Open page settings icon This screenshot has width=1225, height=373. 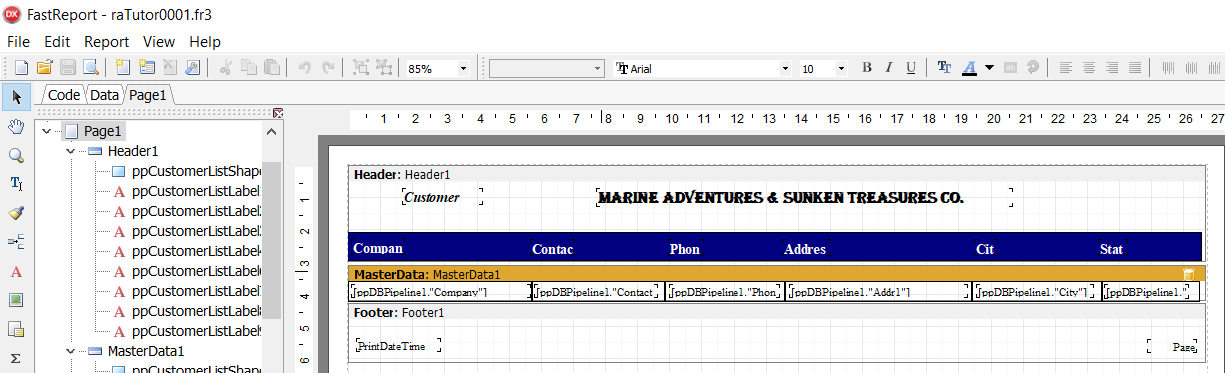[193, 68]
